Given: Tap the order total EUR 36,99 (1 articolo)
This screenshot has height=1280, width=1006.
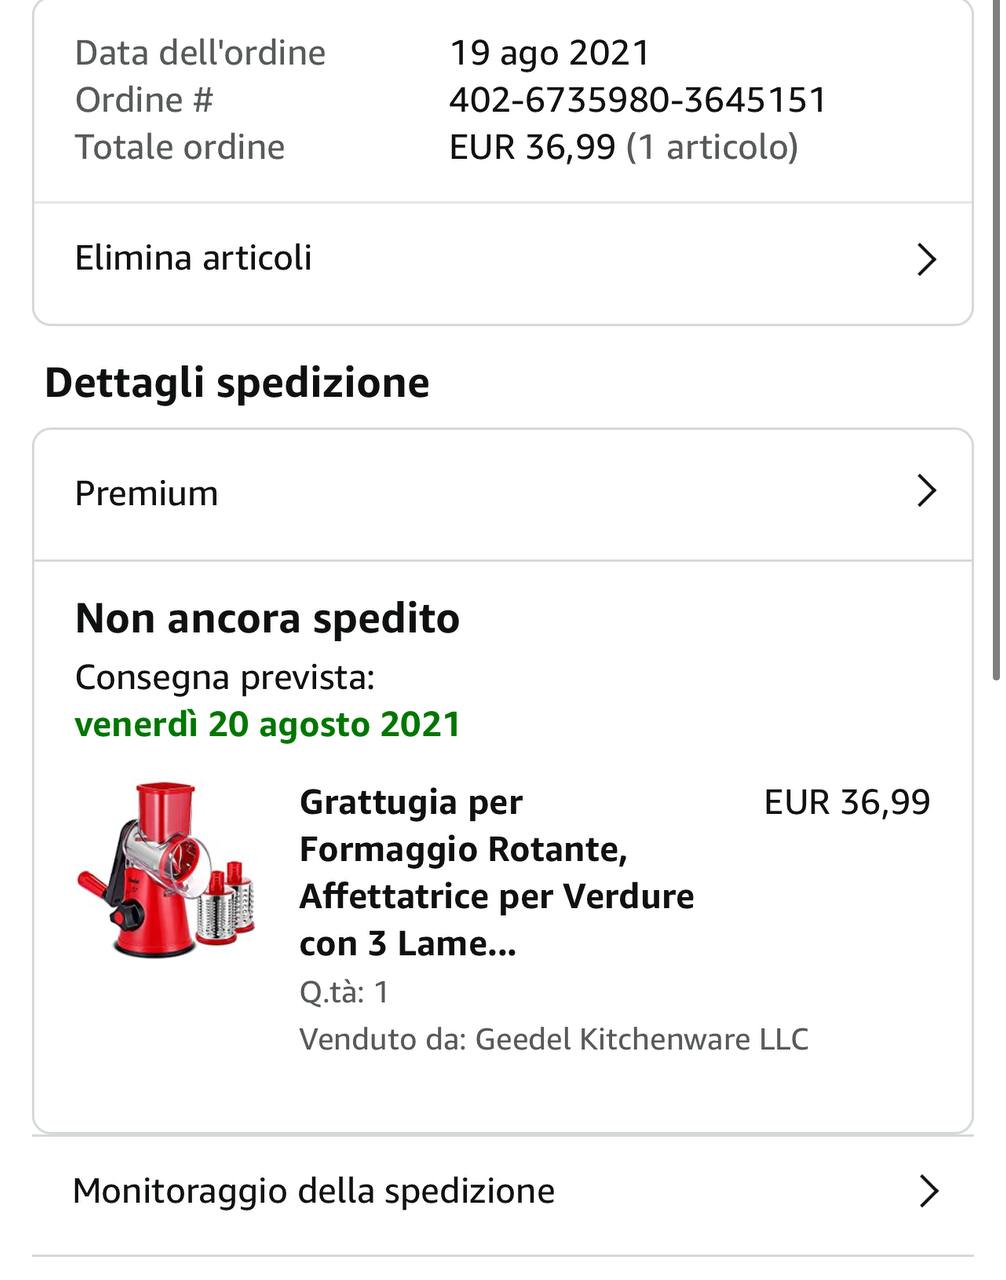Looking at the screenshot, I should (623, 147).
